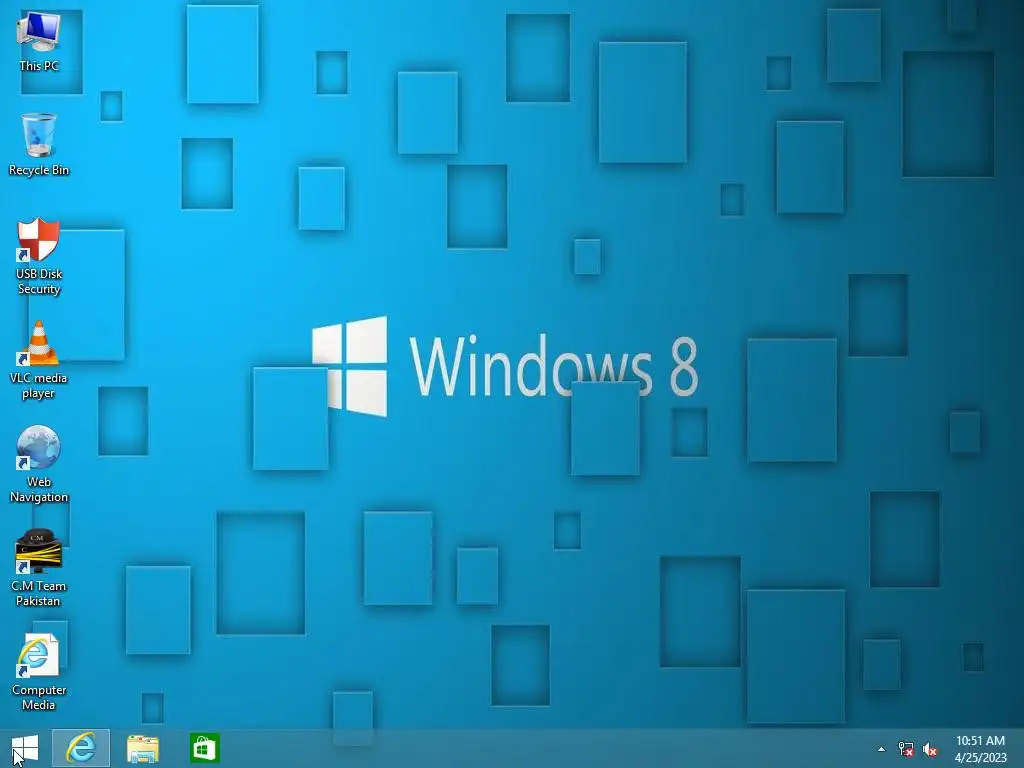The width and height of the screenshot is (1024, 768).
Task: Open the Windows Start button
Action: (x=25, y=748)
